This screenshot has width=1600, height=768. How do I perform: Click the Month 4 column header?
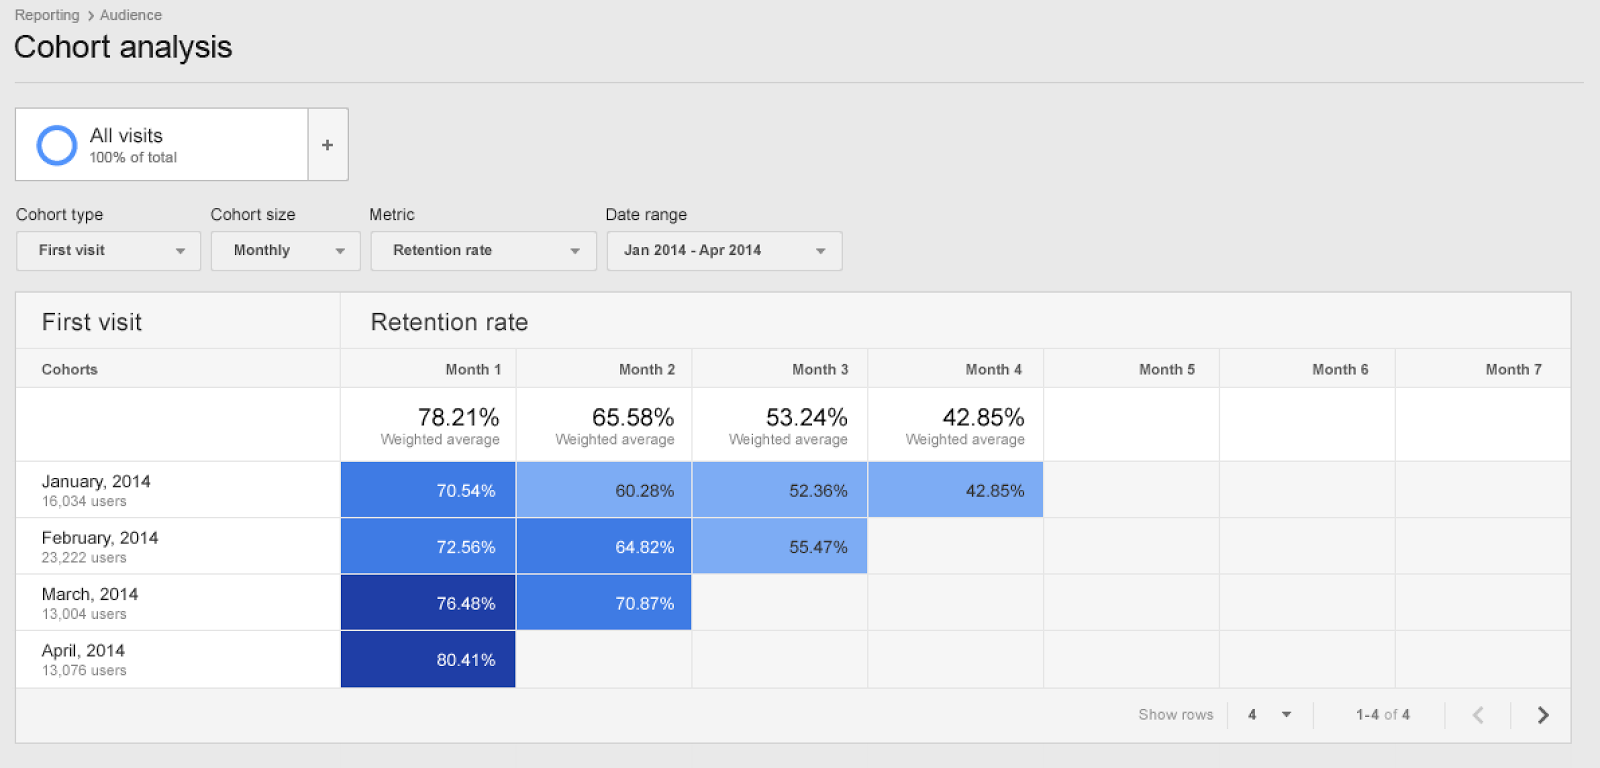993,369
